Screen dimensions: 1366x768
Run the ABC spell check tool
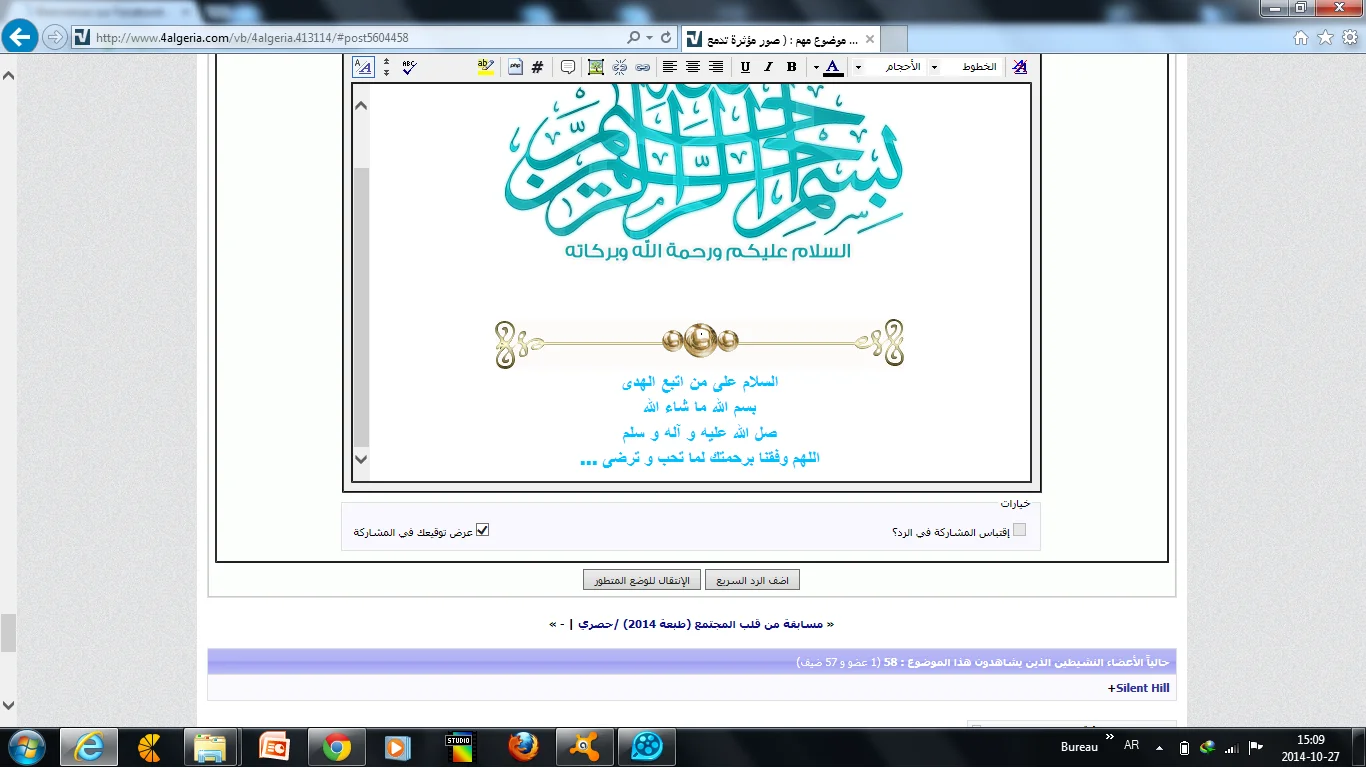(x=409, y=67)
